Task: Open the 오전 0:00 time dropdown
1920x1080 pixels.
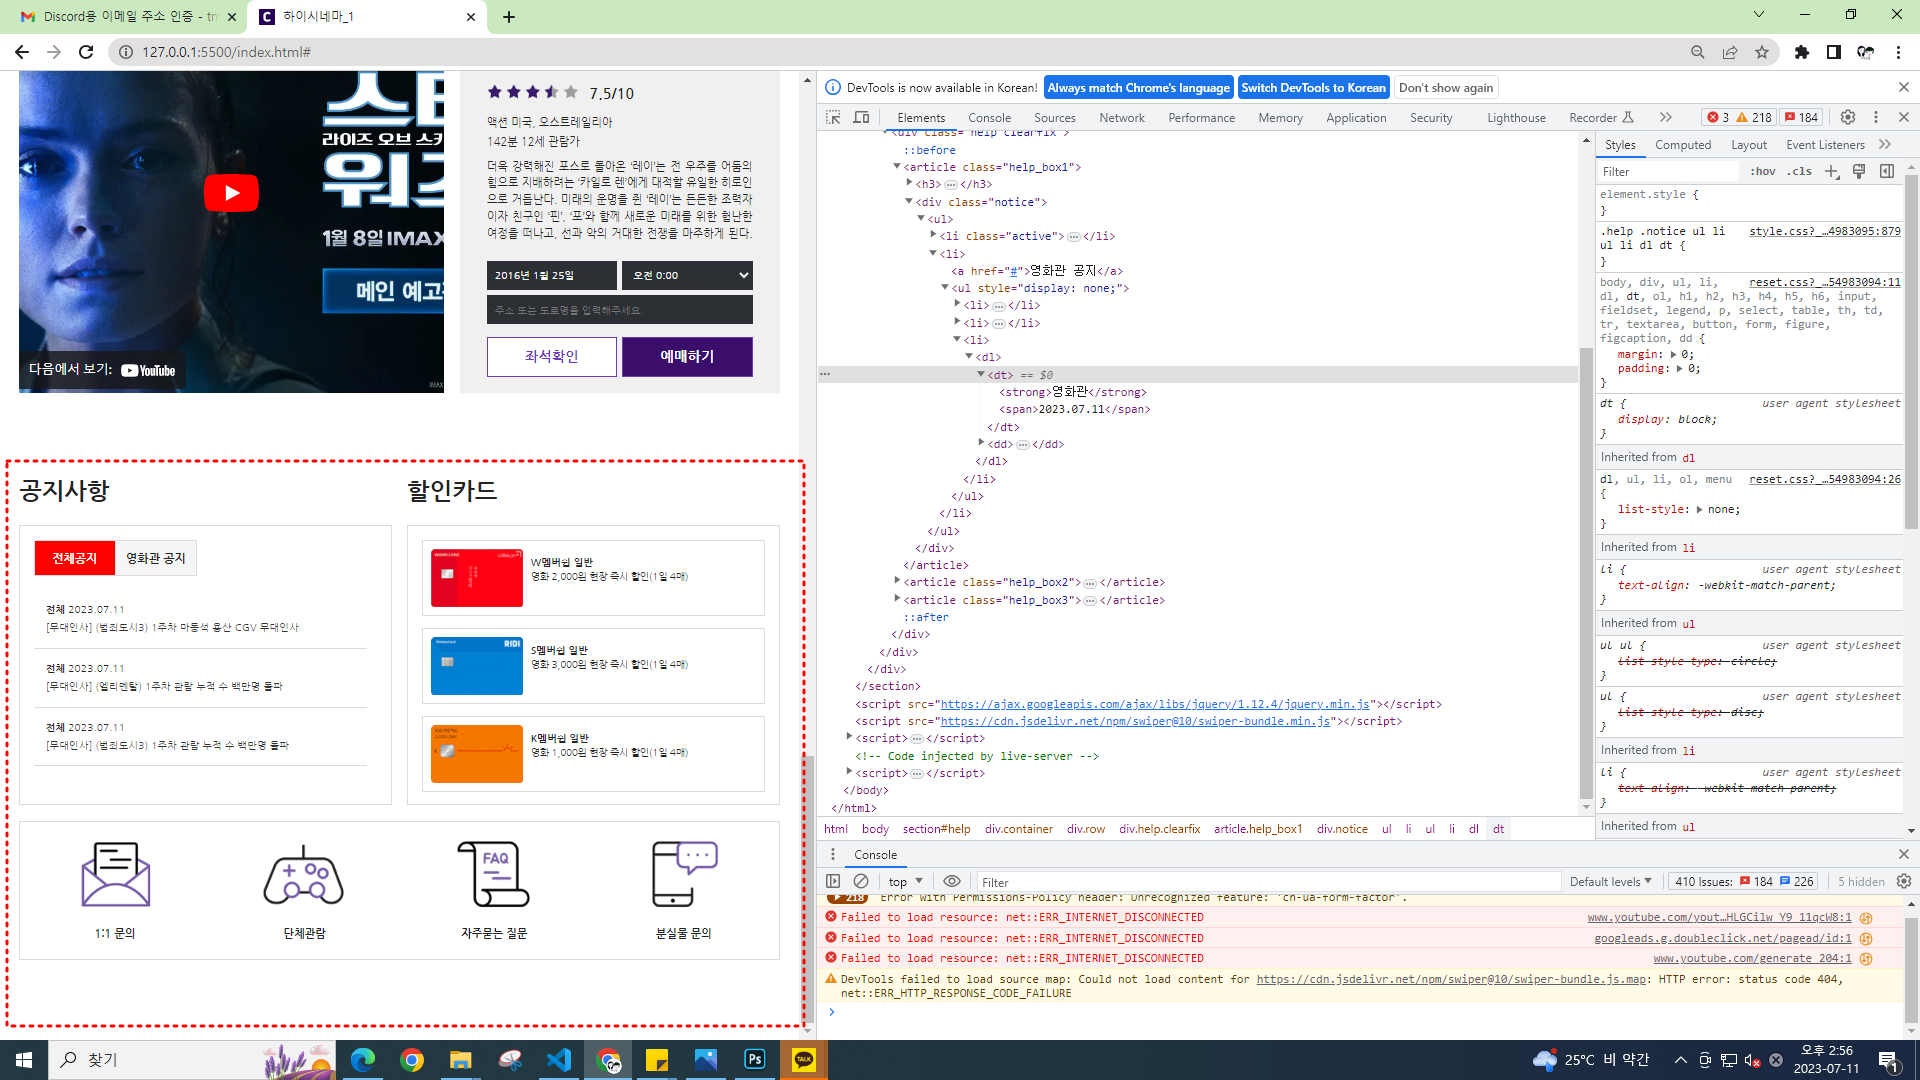Action: point(687,275)
